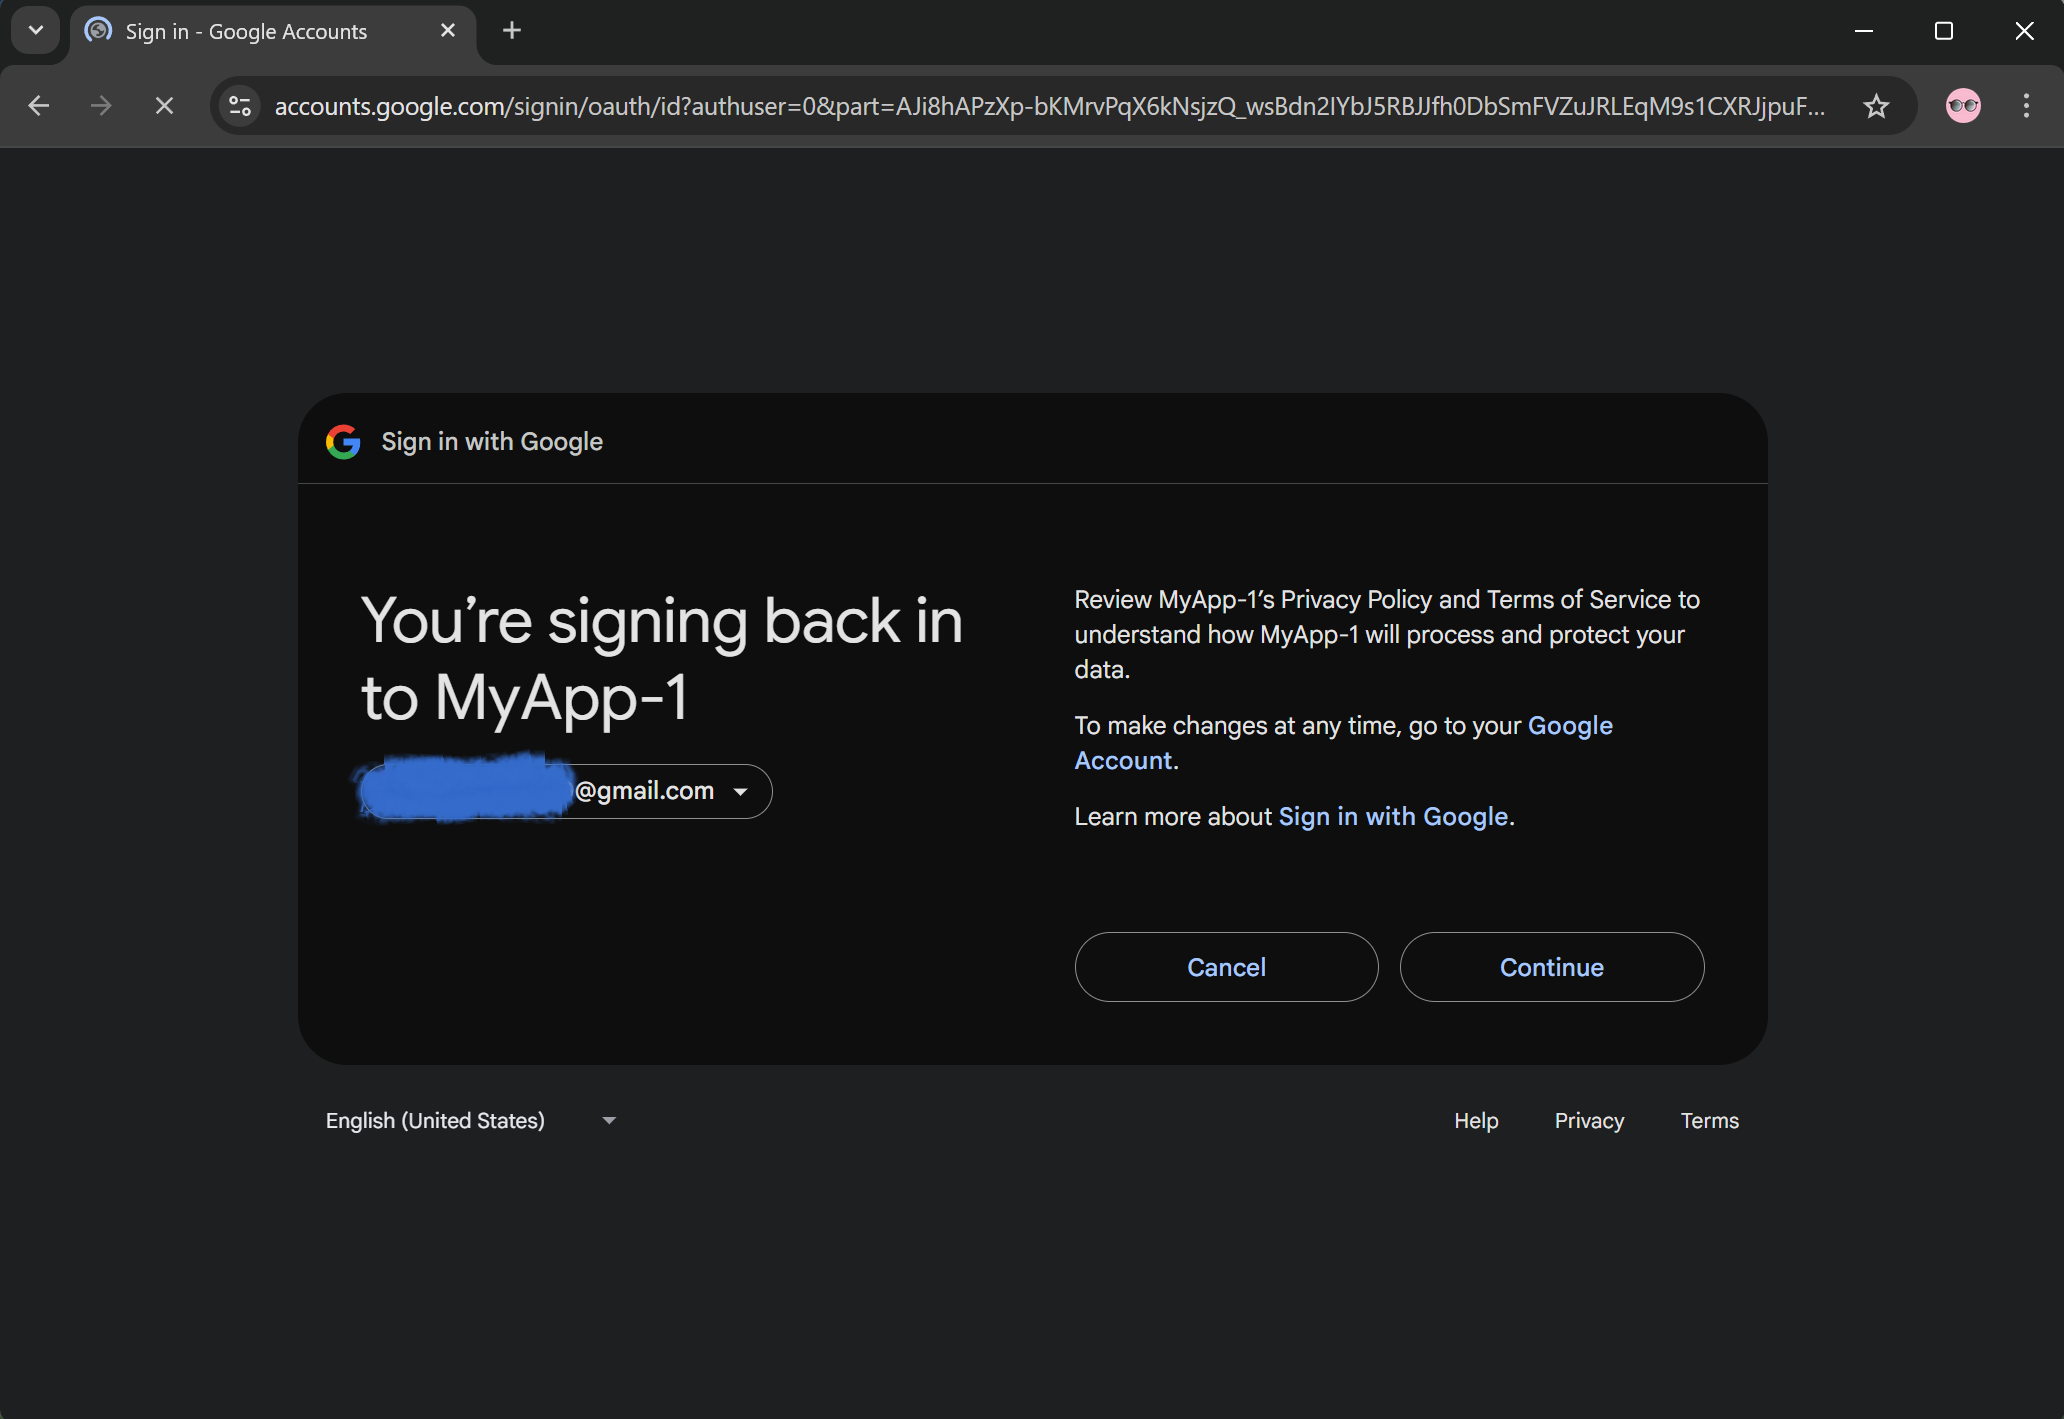
Task: Open the Google Account link
Action: [1343, 743]
